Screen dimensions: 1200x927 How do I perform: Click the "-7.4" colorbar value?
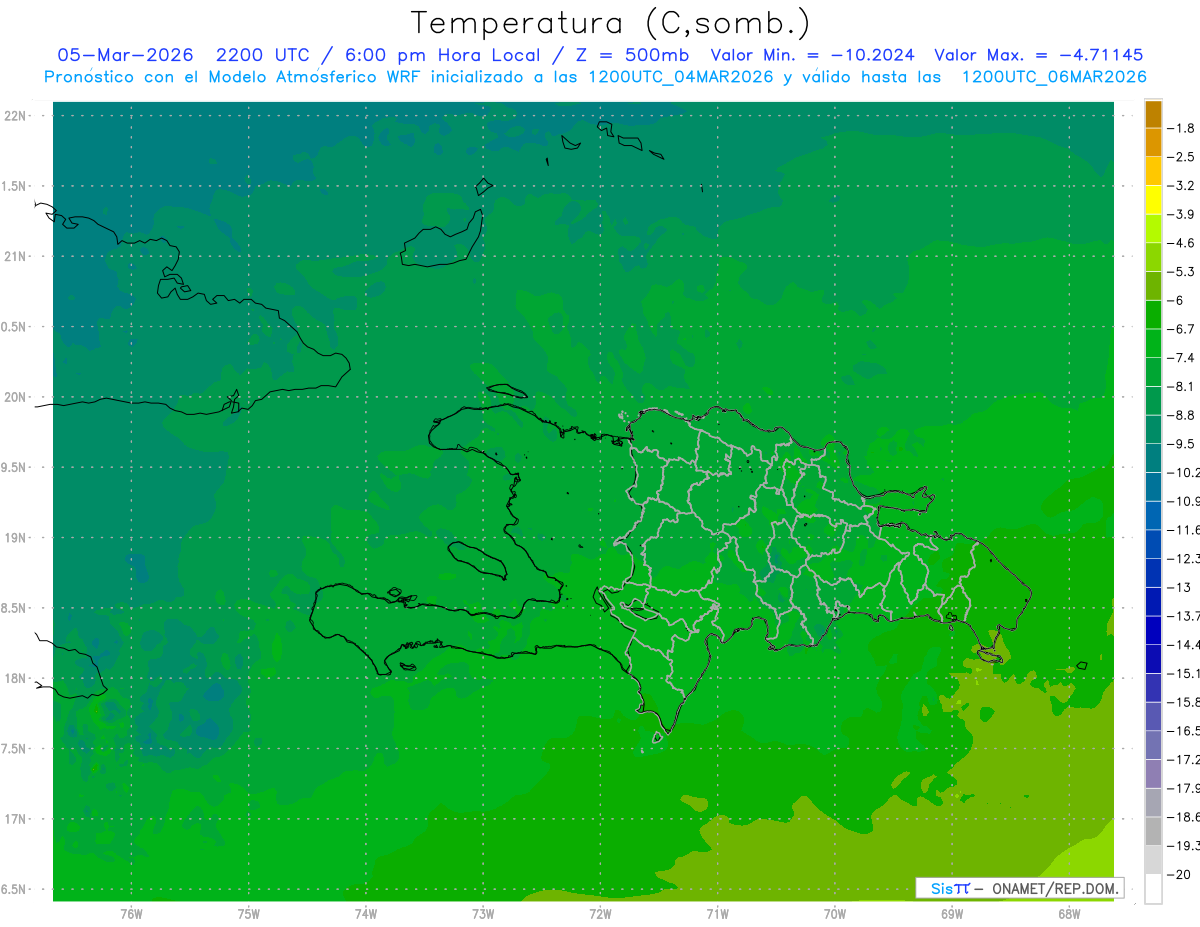1182,358
